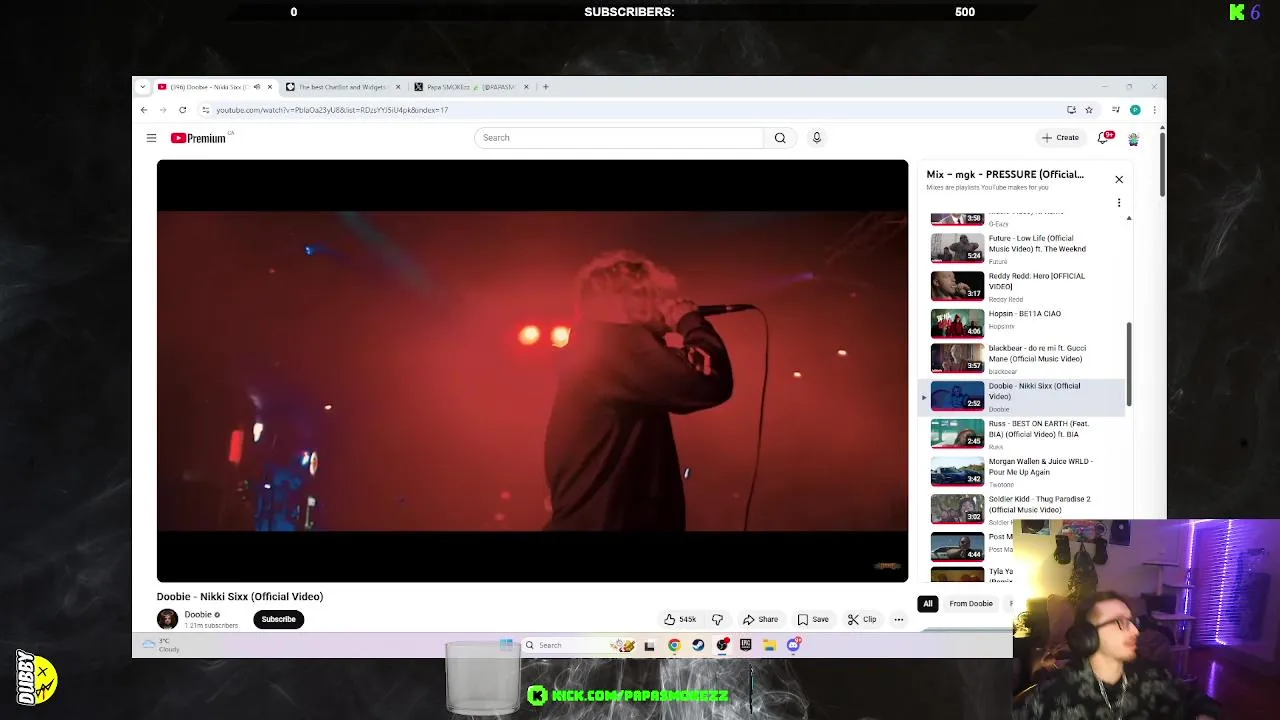Click the page vertical scrollbar
Image resolution: width=1280 pixels, height=720 pixels.
[1162, 164]
